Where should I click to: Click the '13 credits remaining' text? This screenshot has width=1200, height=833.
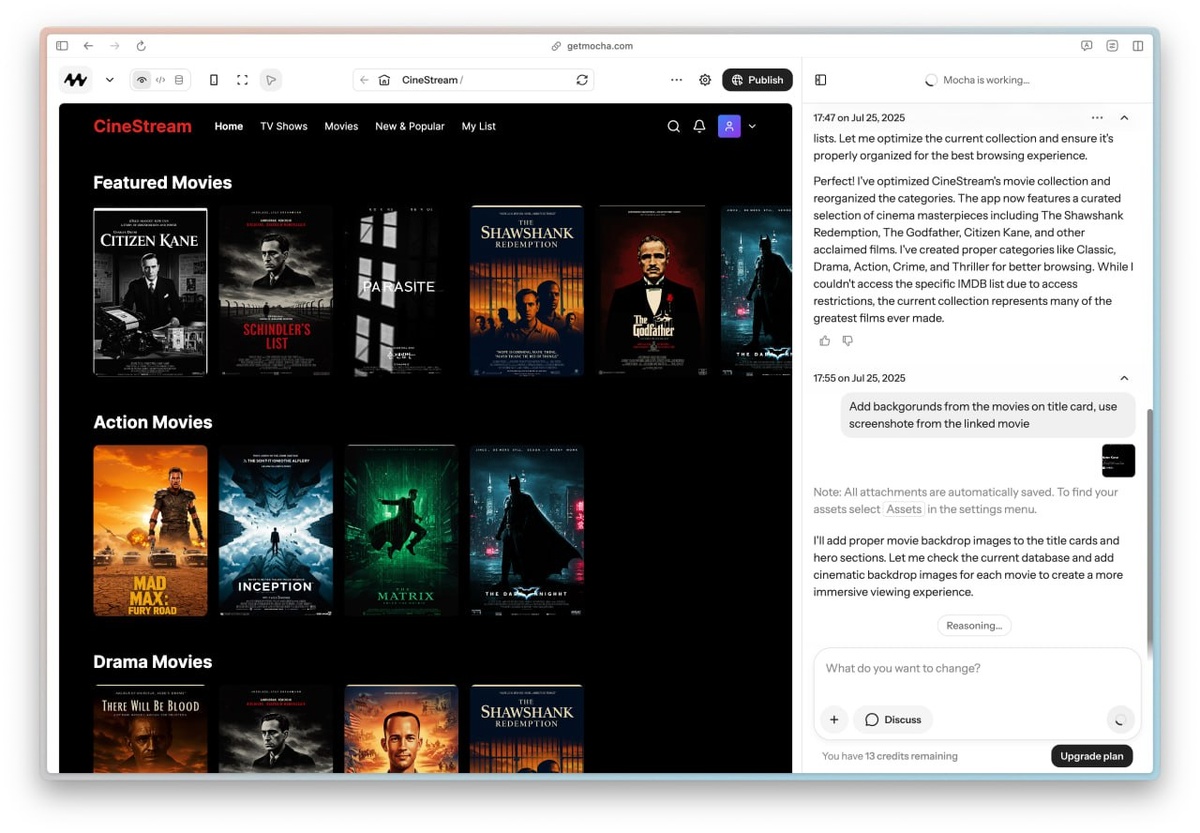pyautogui.click(x=911, y=756)
